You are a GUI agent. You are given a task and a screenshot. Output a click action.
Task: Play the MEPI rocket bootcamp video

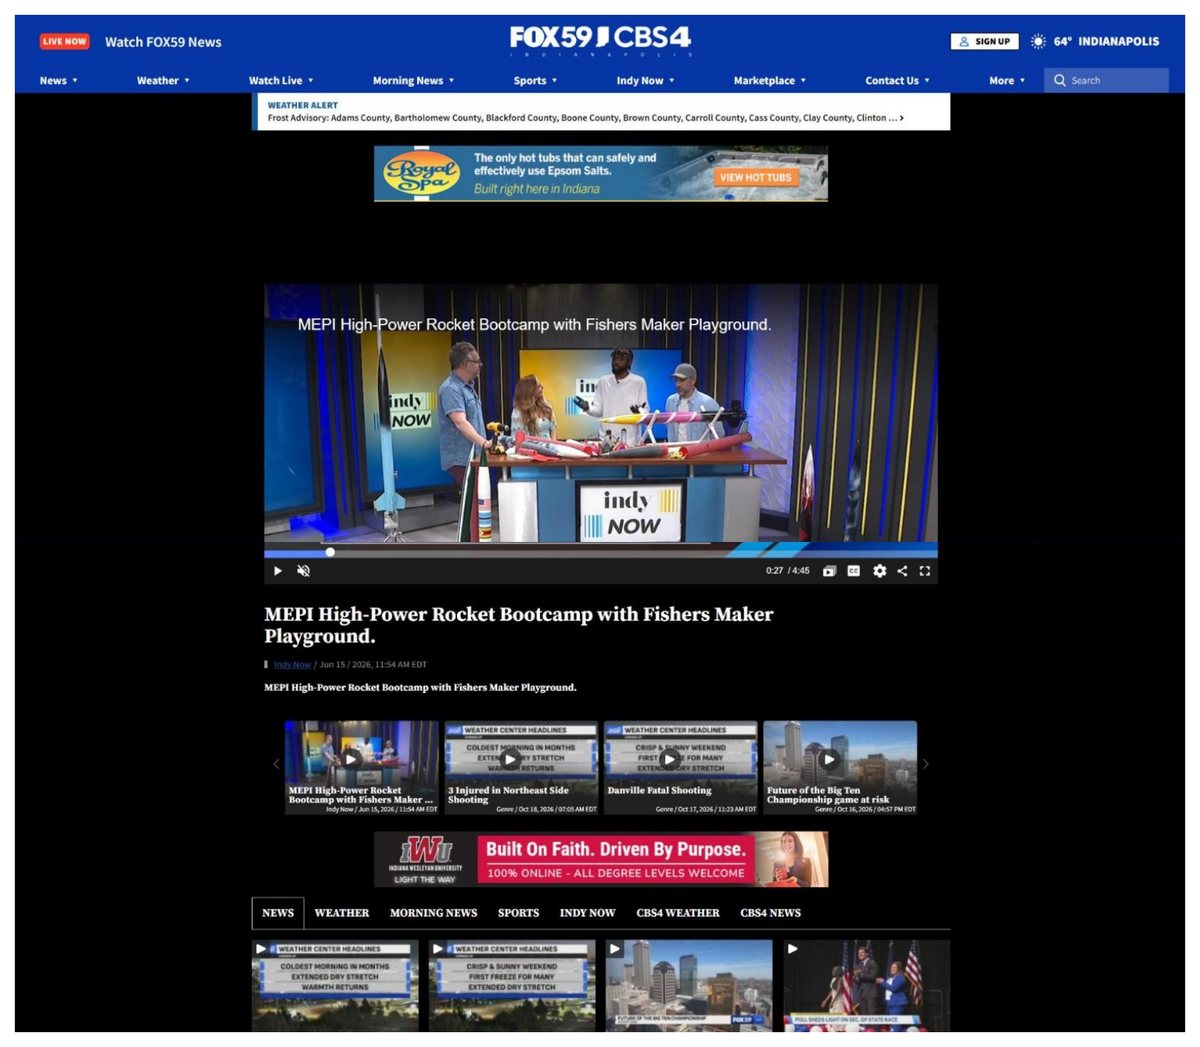click(x=278, y=571)
